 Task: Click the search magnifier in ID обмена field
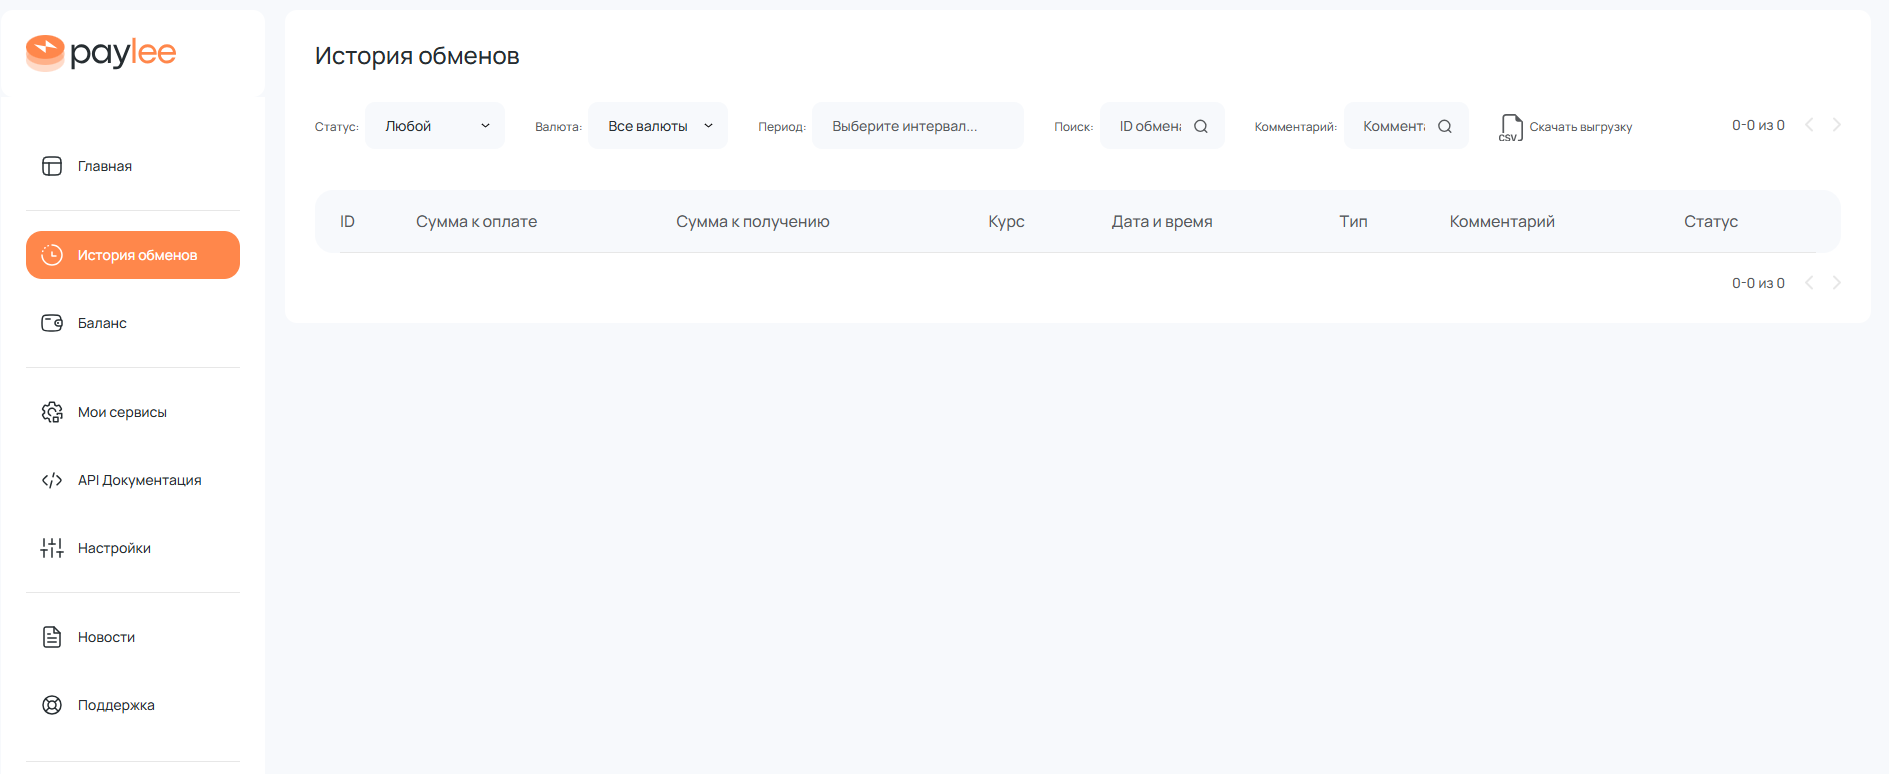pos(1201,127)
